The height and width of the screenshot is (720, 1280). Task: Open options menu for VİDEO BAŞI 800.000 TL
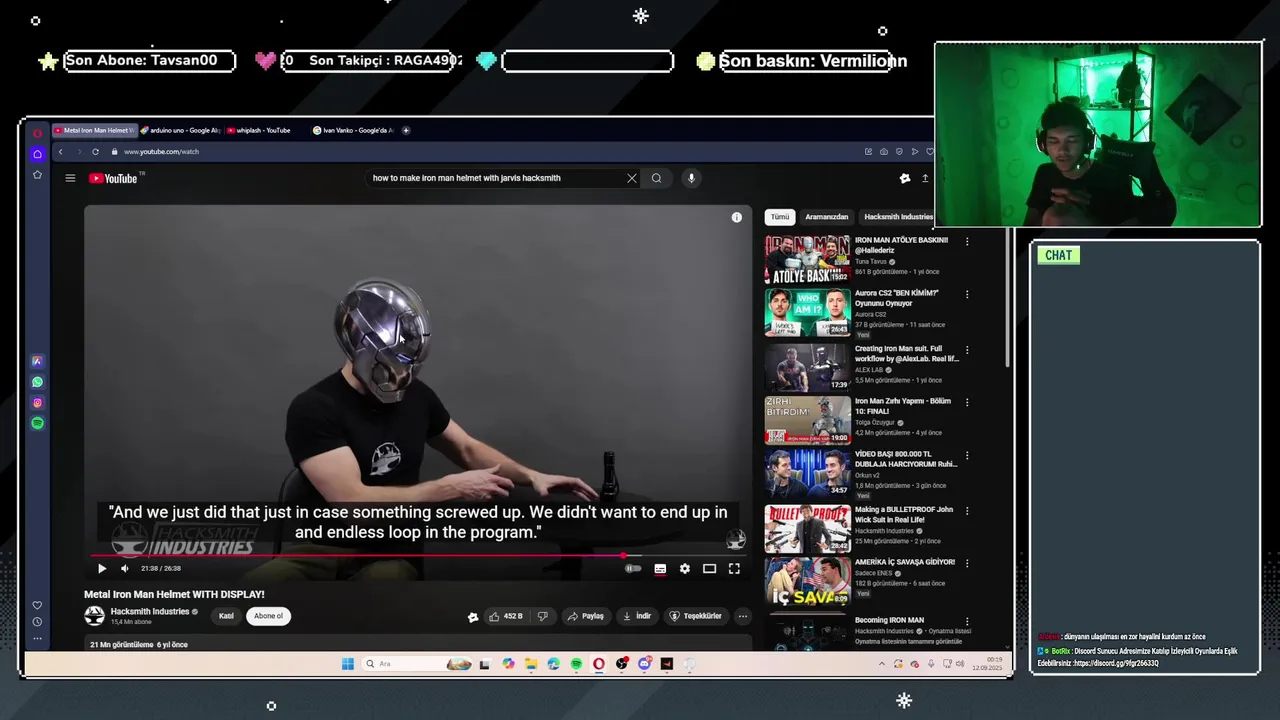pyautogui.click(x=967, y=455)
